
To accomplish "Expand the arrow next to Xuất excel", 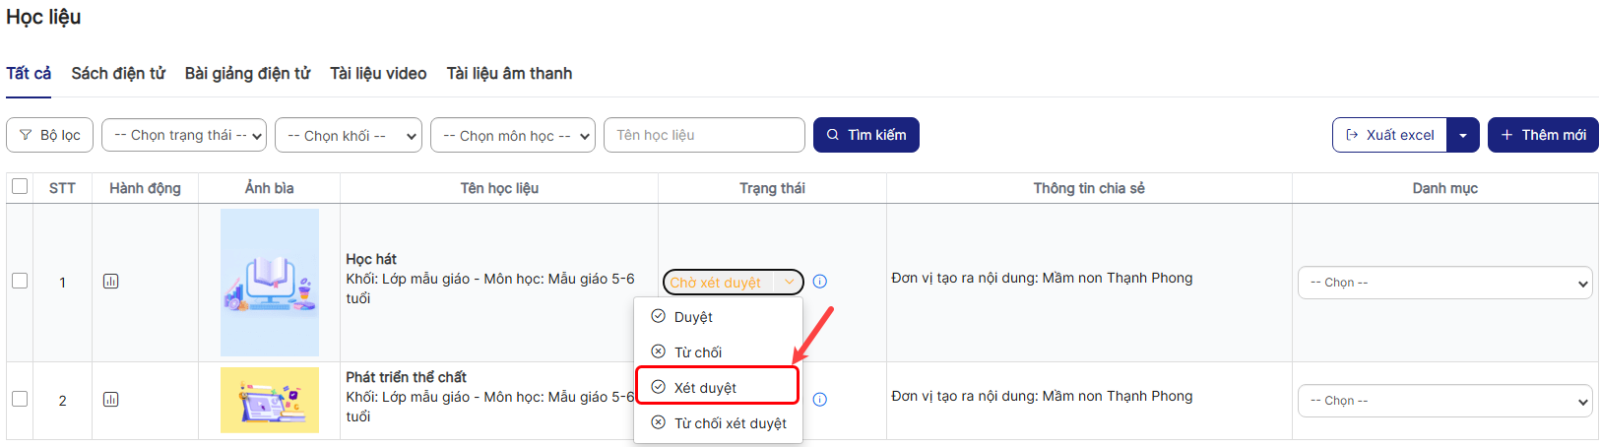I will (x=1463, y=135).
